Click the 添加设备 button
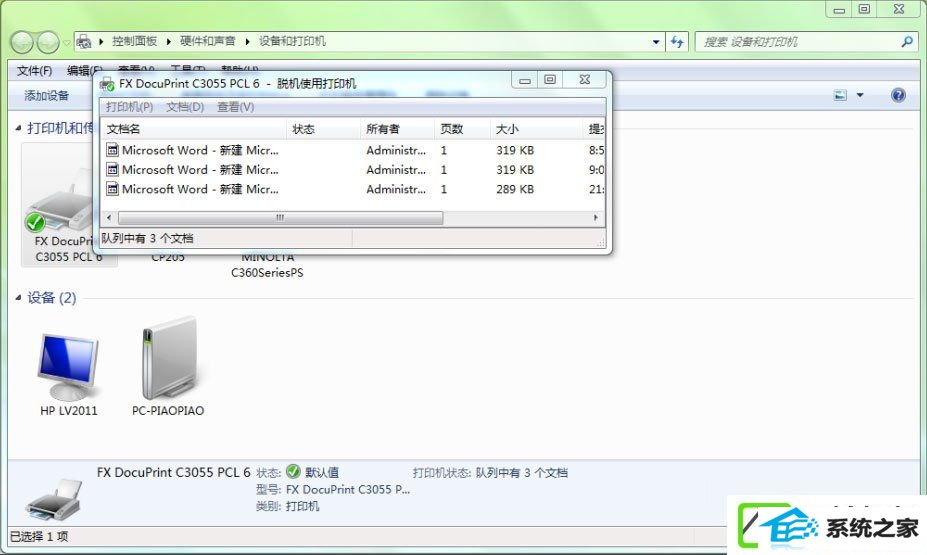This screenshot has width=927, height=555. click(x=47, y=95)
